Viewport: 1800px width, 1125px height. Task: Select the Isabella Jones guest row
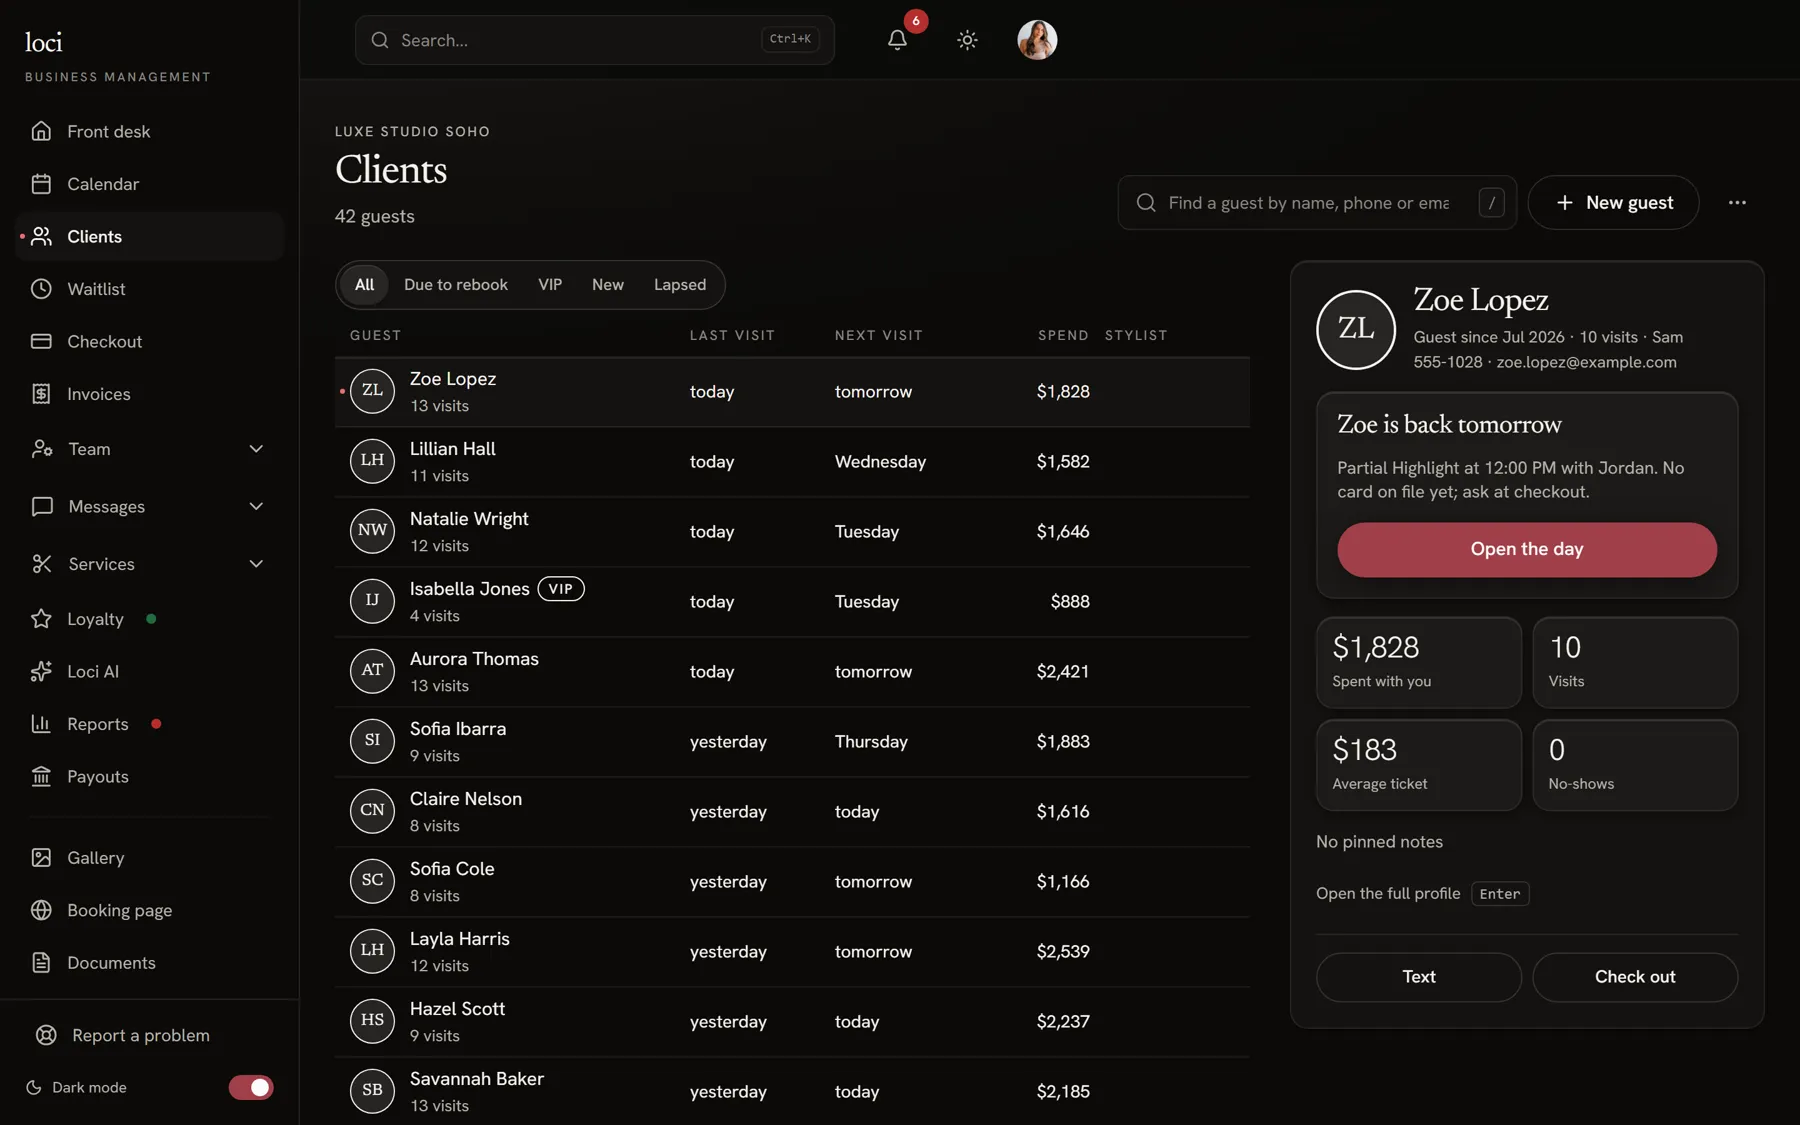click(792, 602)
